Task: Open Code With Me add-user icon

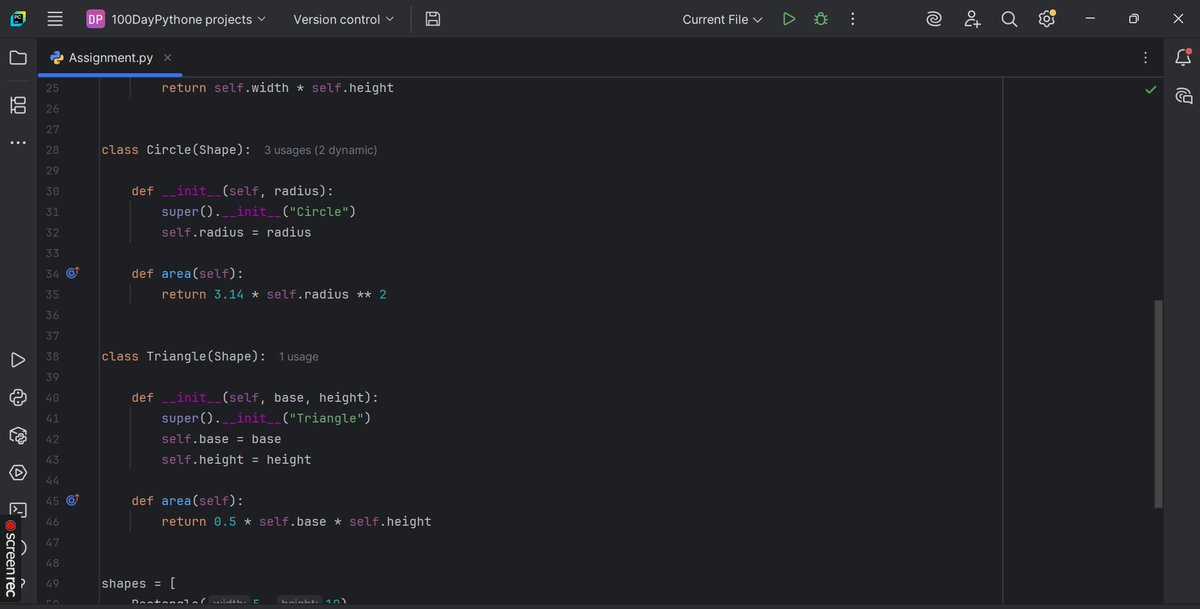Action: [x=972, y=19]
